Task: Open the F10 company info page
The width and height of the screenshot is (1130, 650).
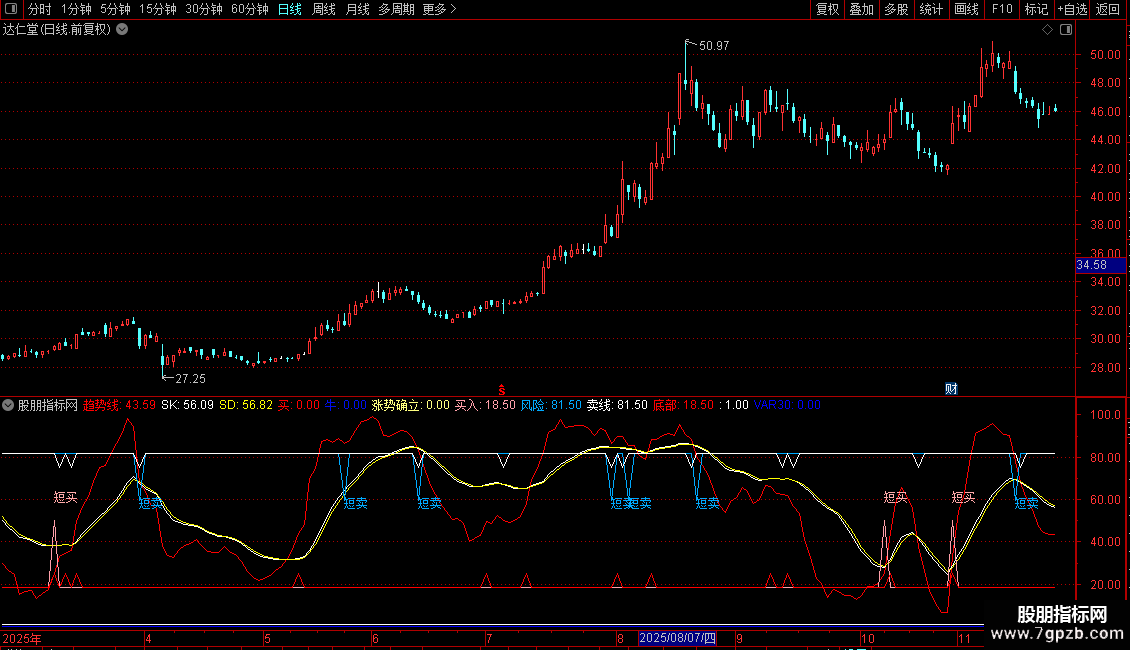Action: tap(1001, 9)
